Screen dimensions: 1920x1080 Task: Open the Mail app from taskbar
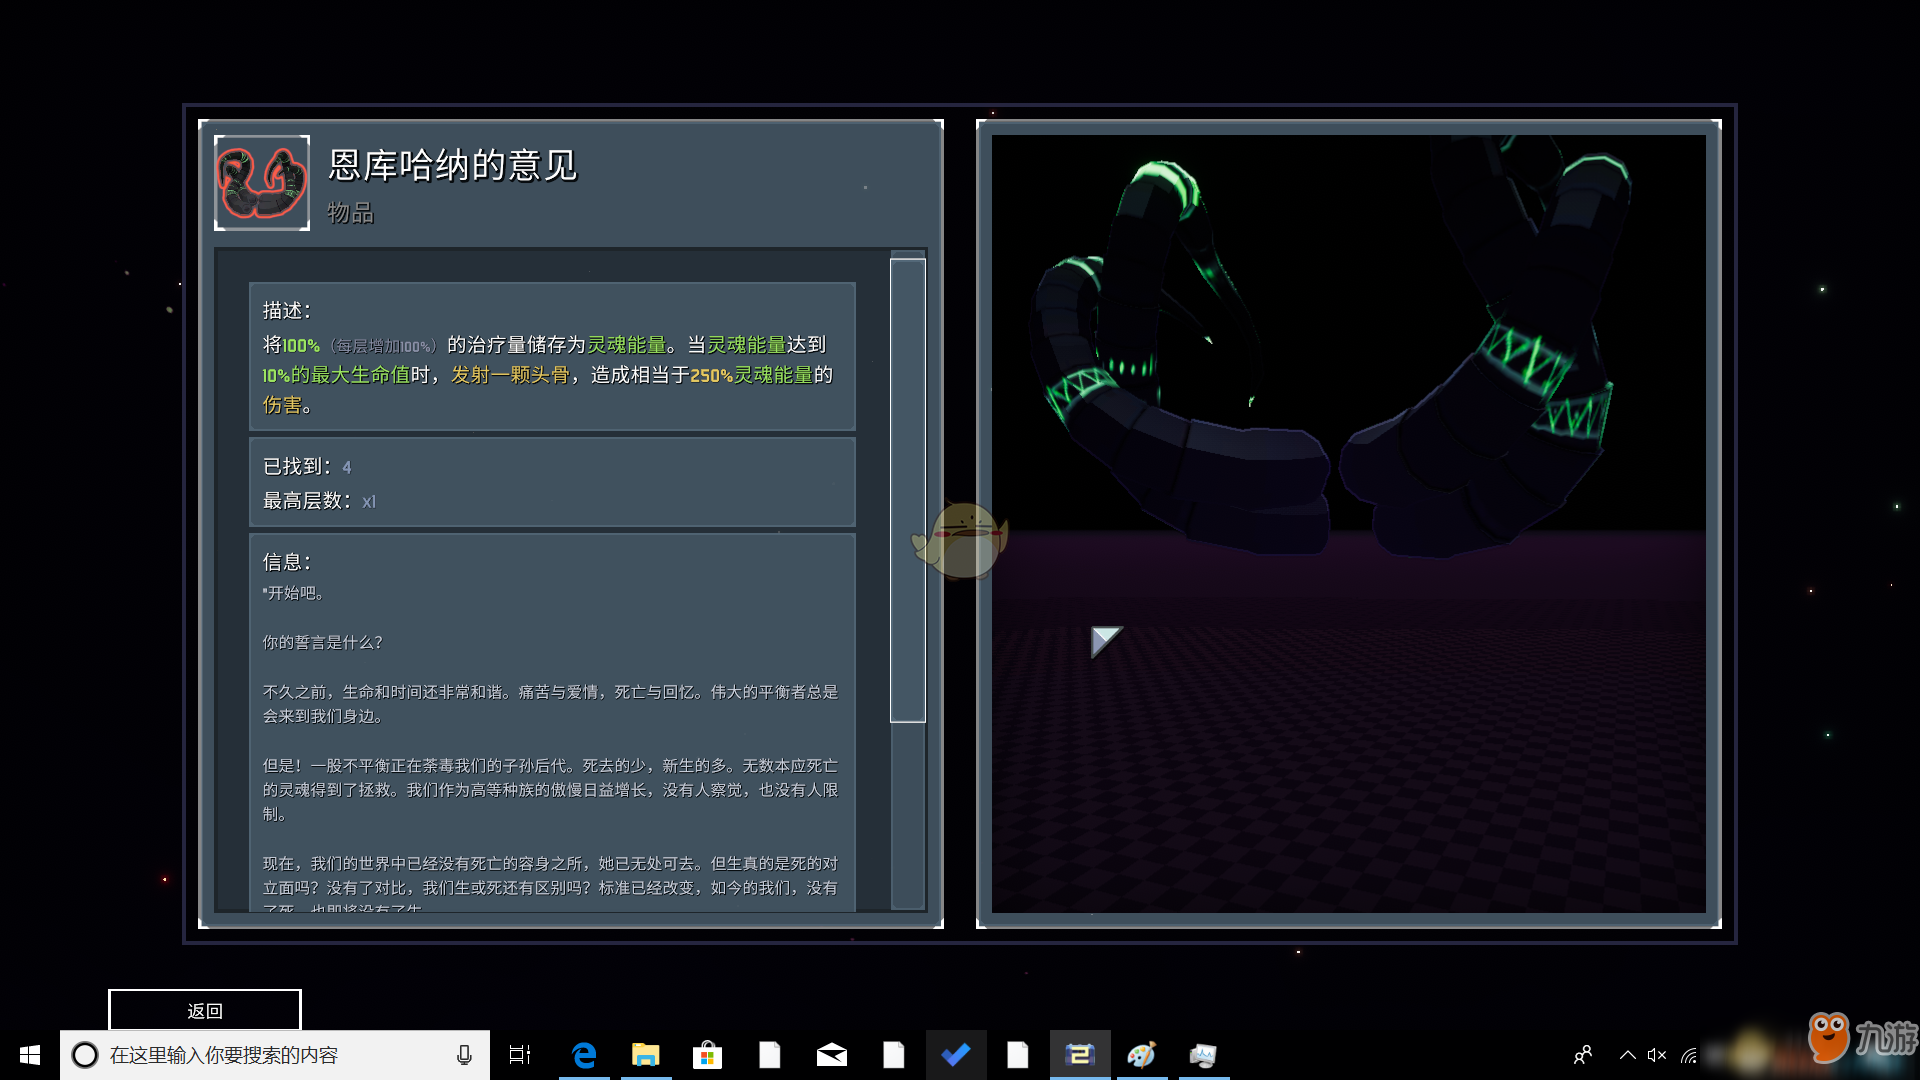tap(832, 1055)
